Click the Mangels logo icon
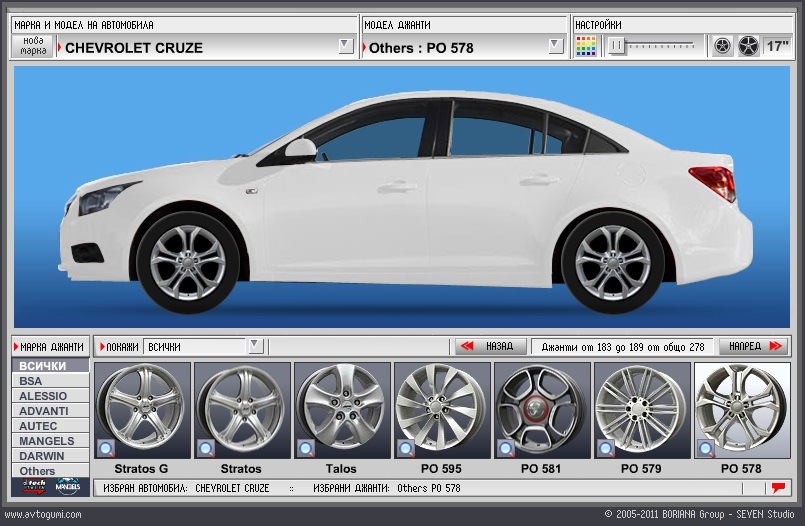805x526 pixels. (68, 486)
